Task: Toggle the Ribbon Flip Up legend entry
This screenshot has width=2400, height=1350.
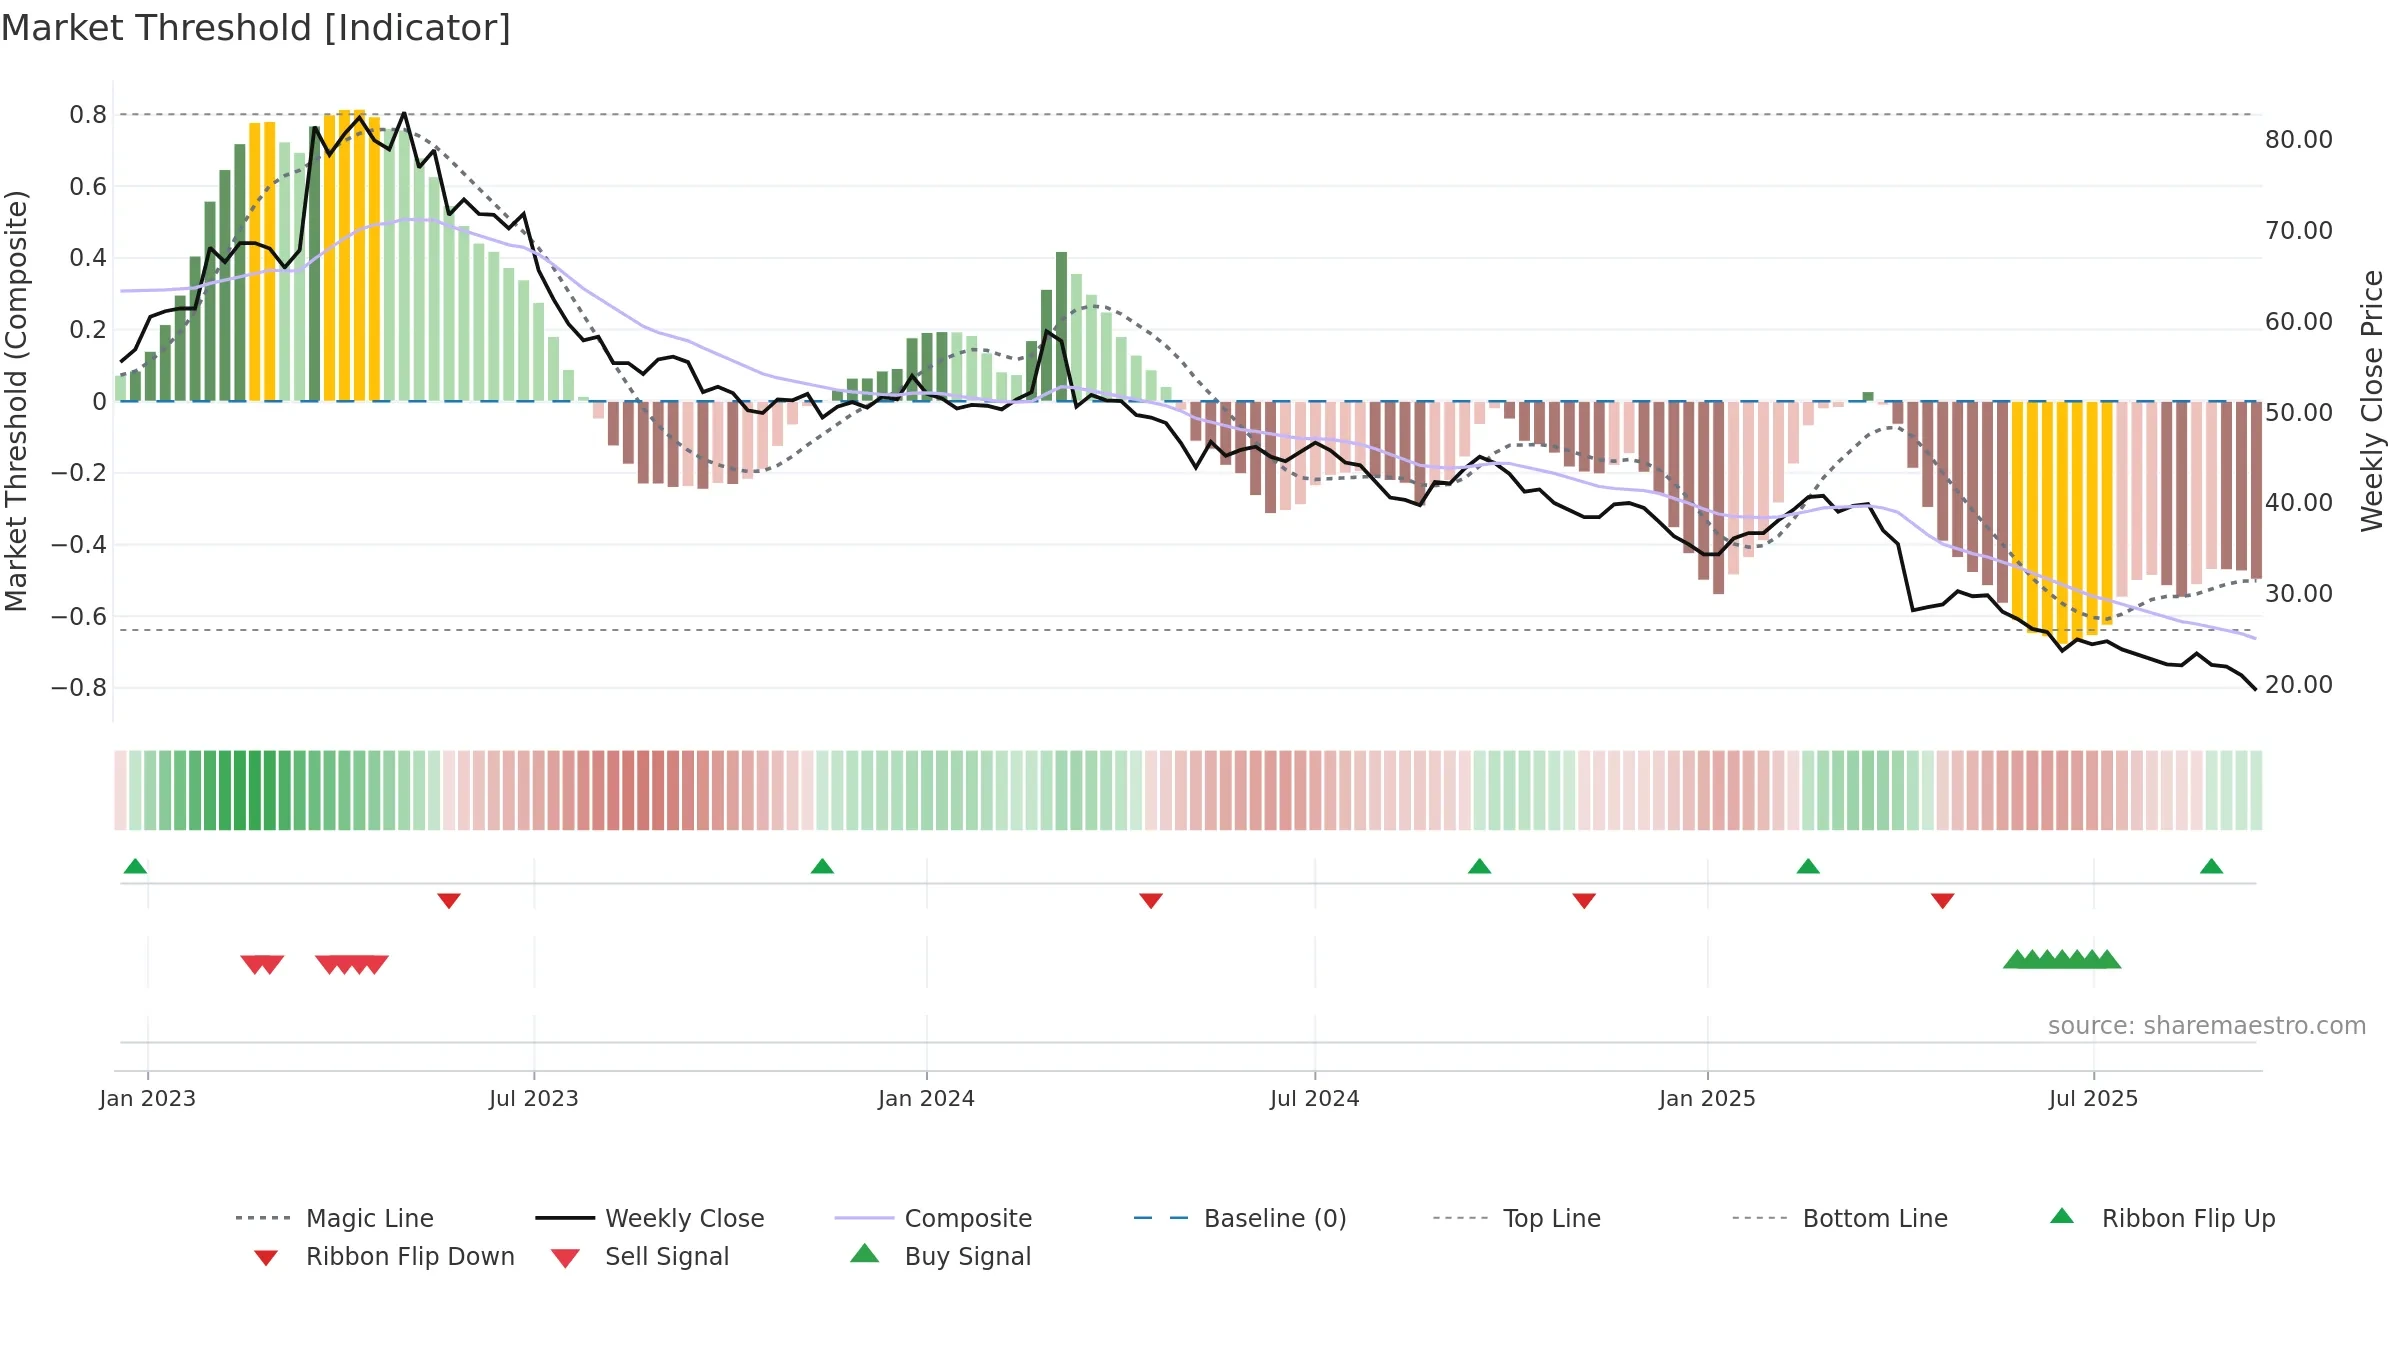Action: pos(2162,1218)
